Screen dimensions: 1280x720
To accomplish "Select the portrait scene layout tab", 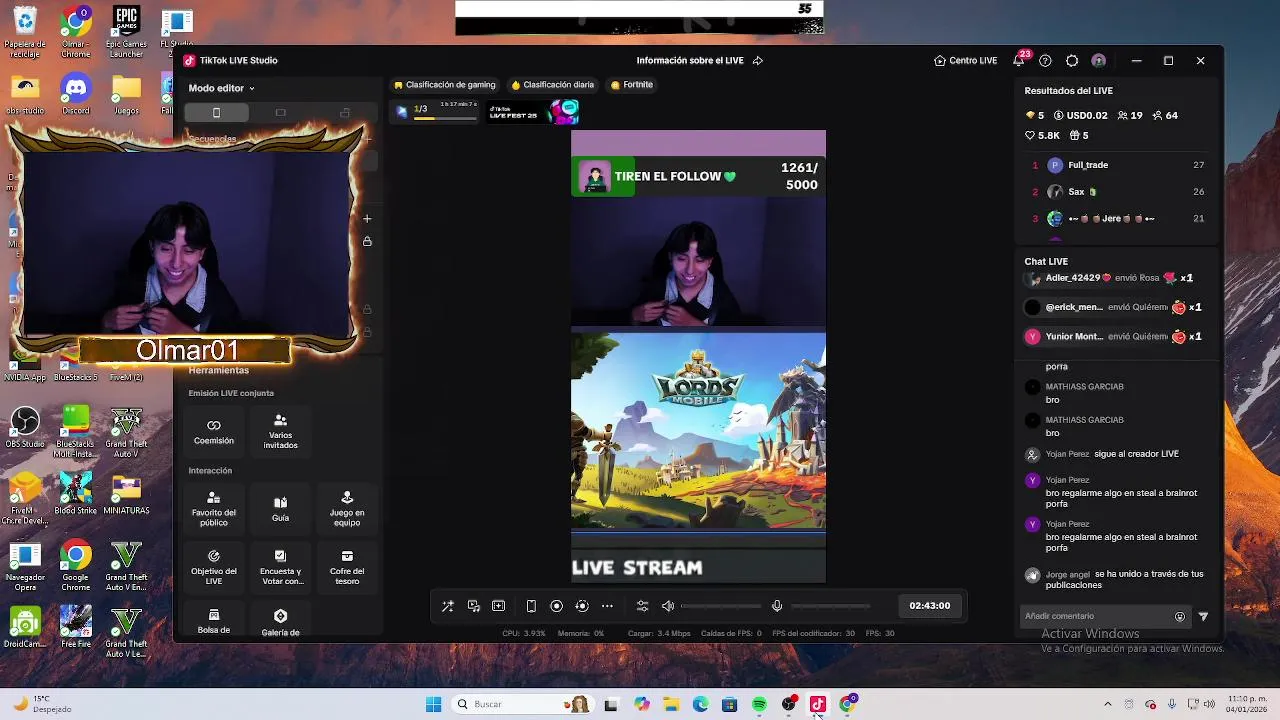I will click(x=216, y=113).
